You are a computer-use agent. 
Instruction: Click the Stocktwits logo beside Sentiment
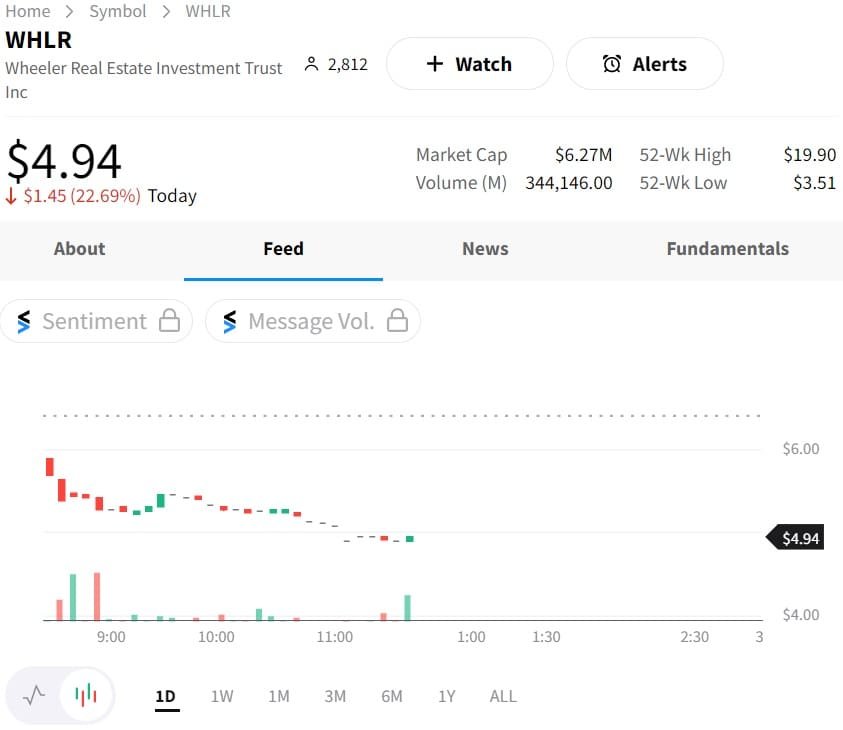(24, 321)
